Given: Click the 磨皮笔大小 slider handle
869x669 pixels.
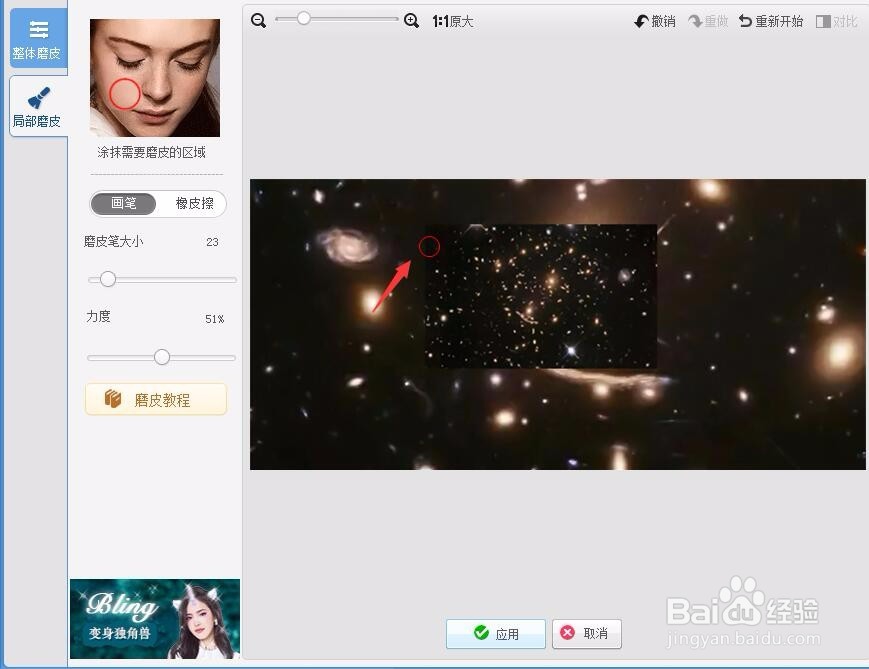Looking at the screenshot, I should [x=108, y=279].
